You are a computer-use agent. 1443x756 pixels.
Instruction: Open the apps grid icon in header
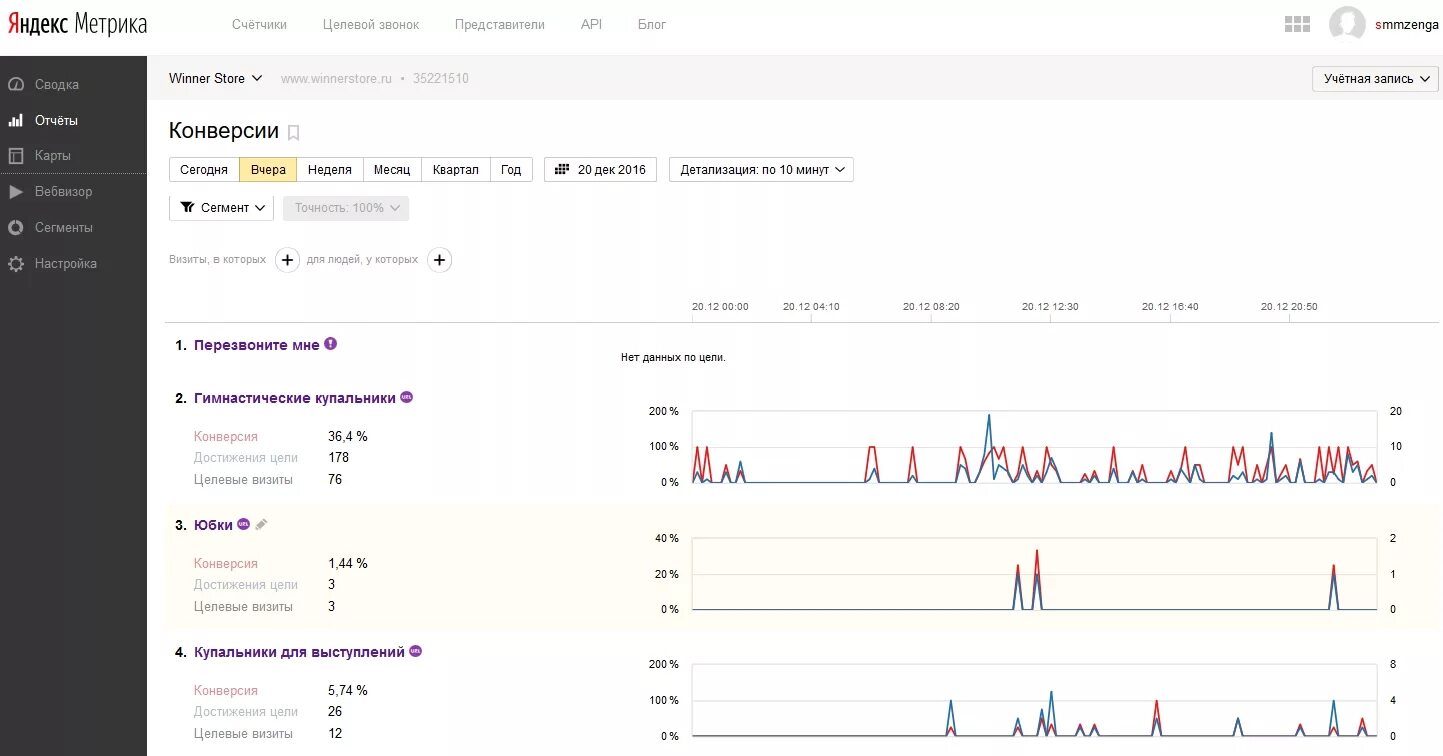click(1297, 24)
